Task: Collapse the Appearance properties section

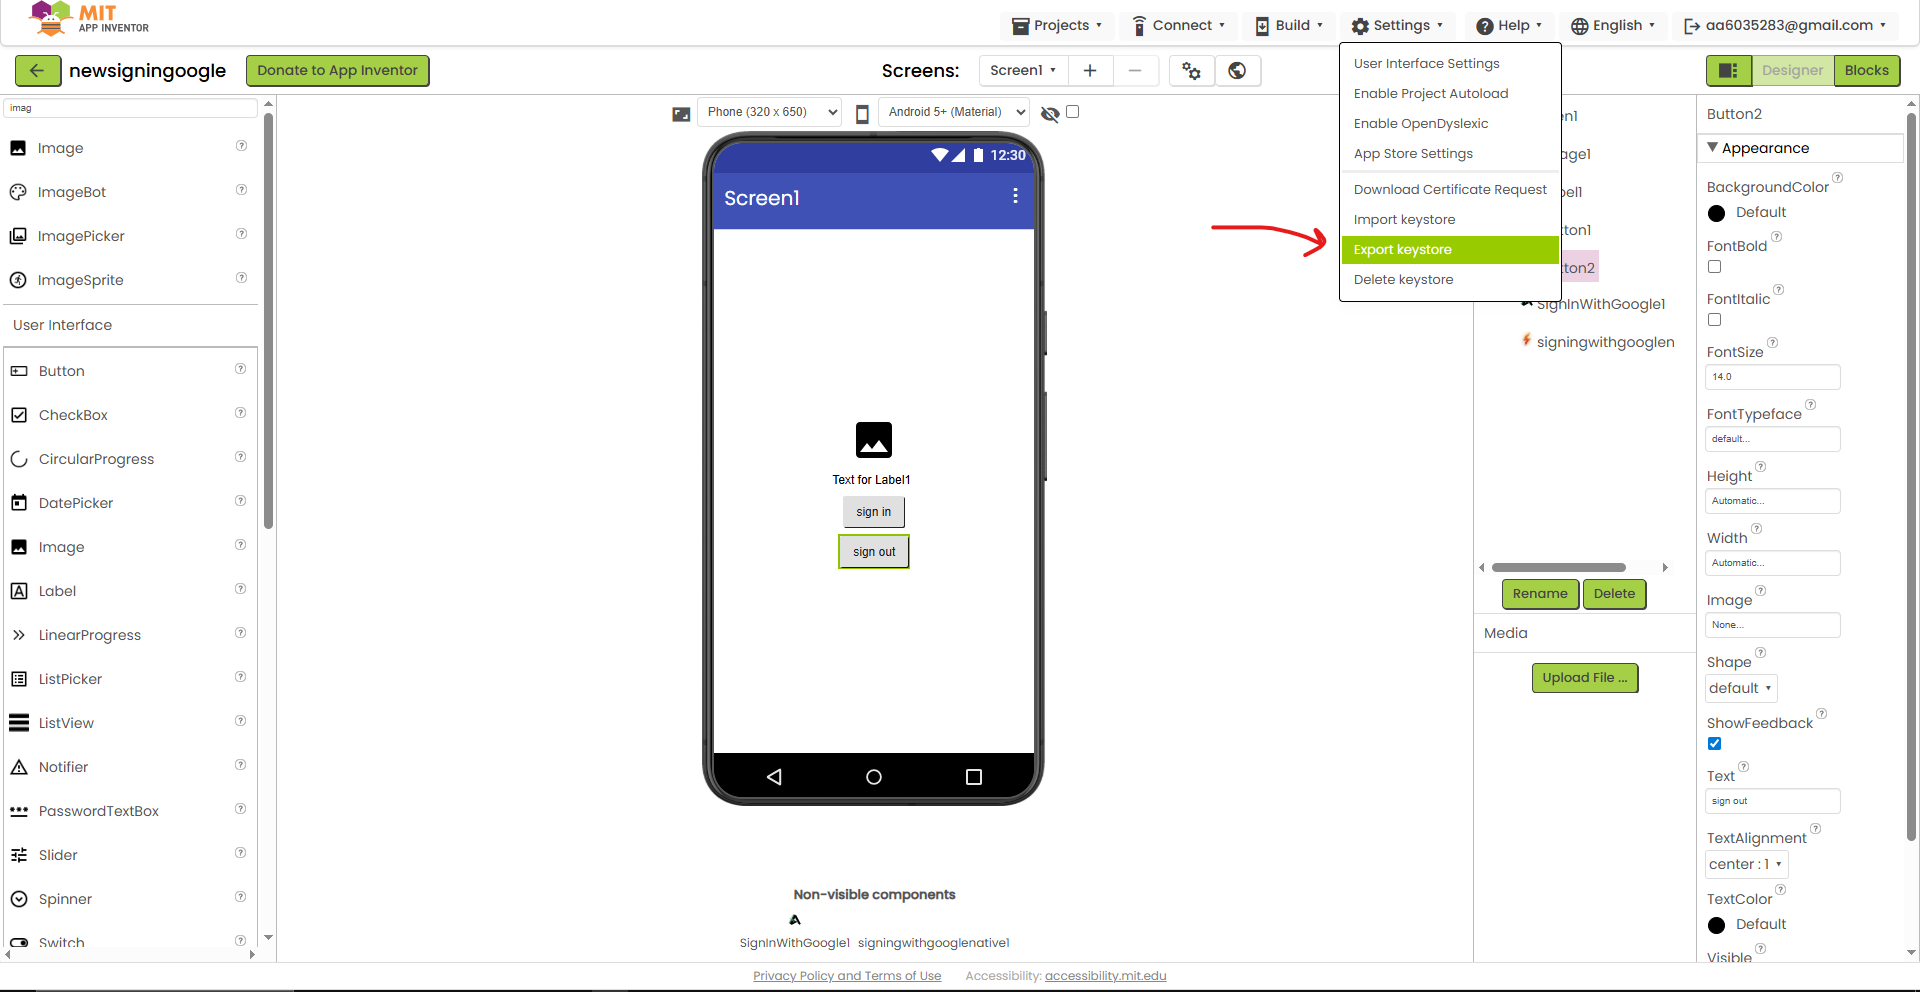Action: point(1713,147)
